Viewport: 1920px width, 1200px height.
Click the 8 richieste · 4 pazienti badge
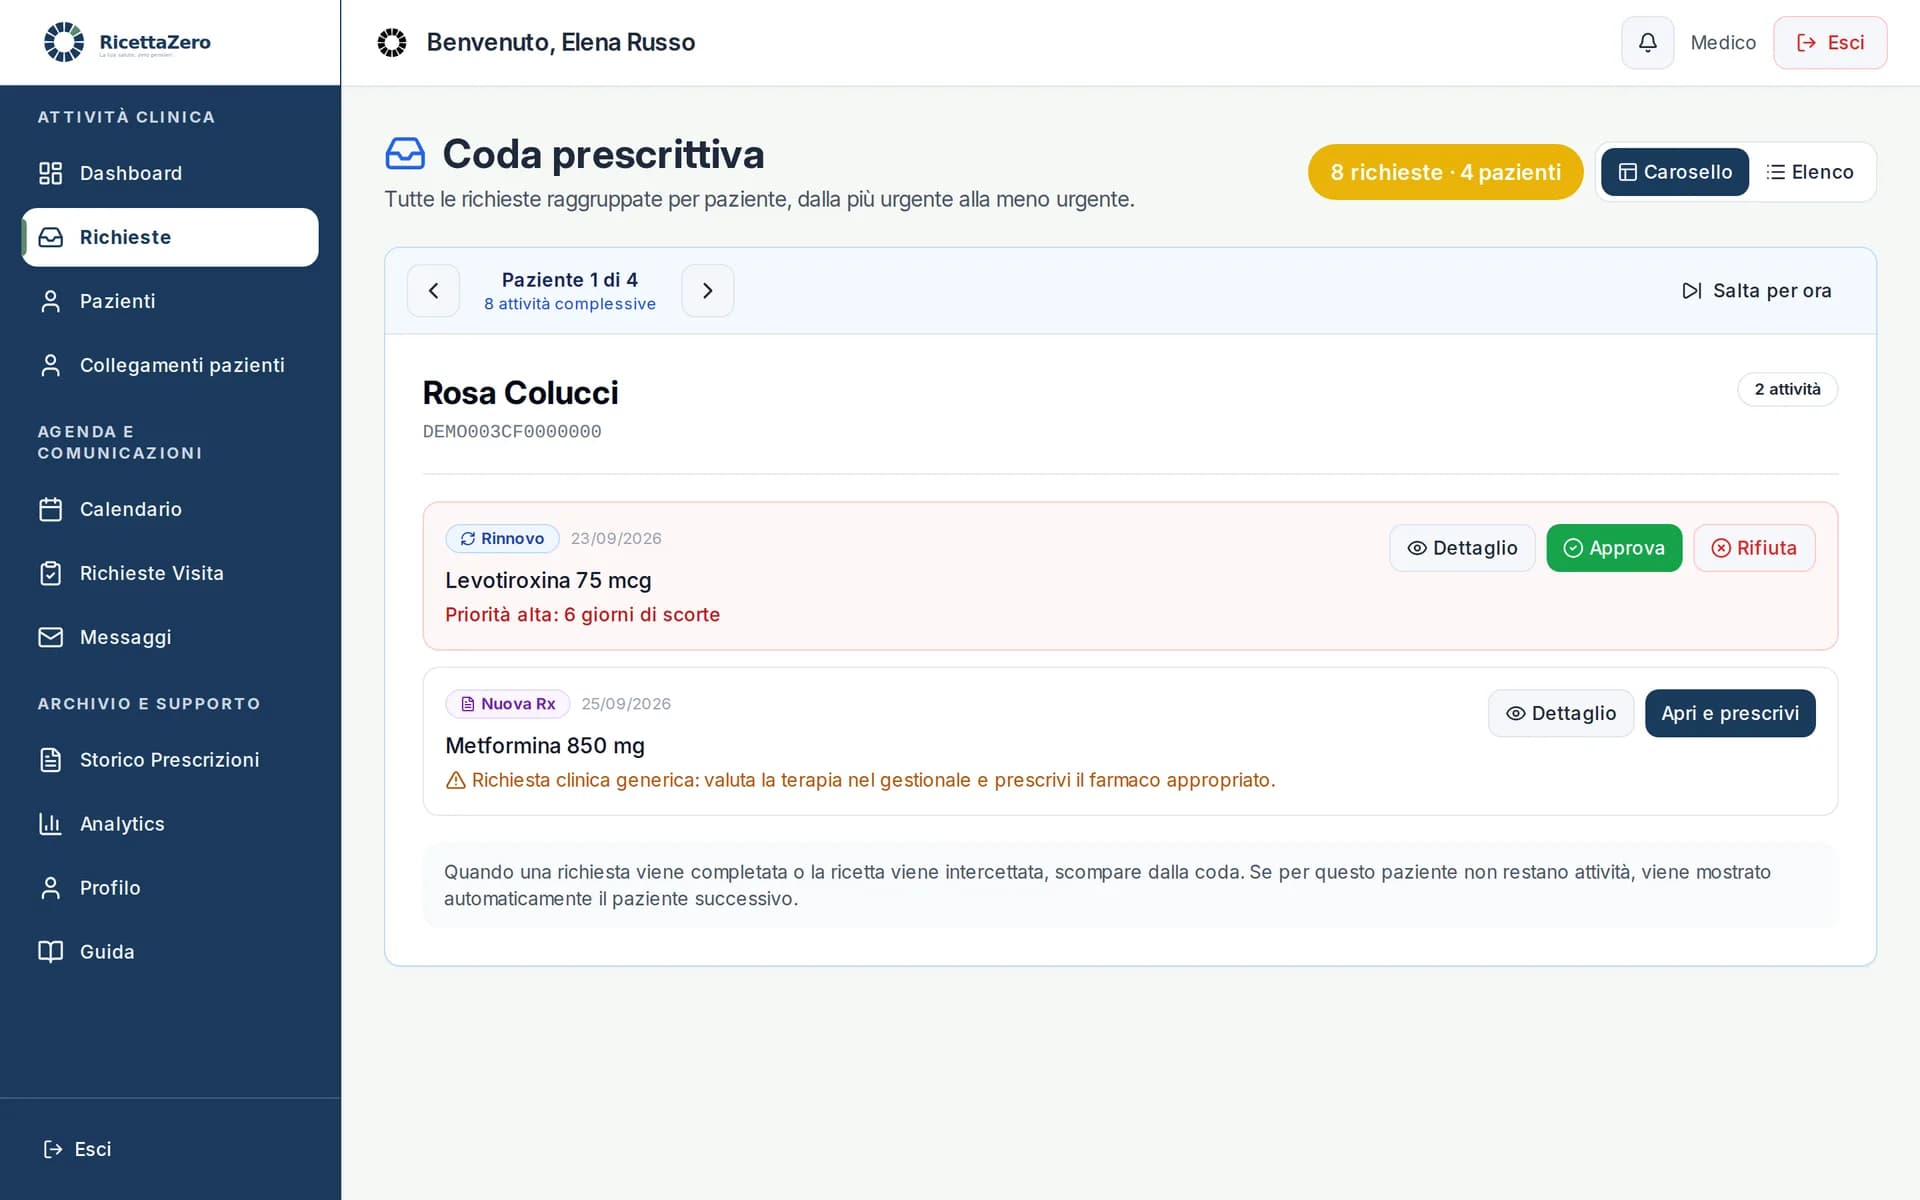pos(1445,172)
